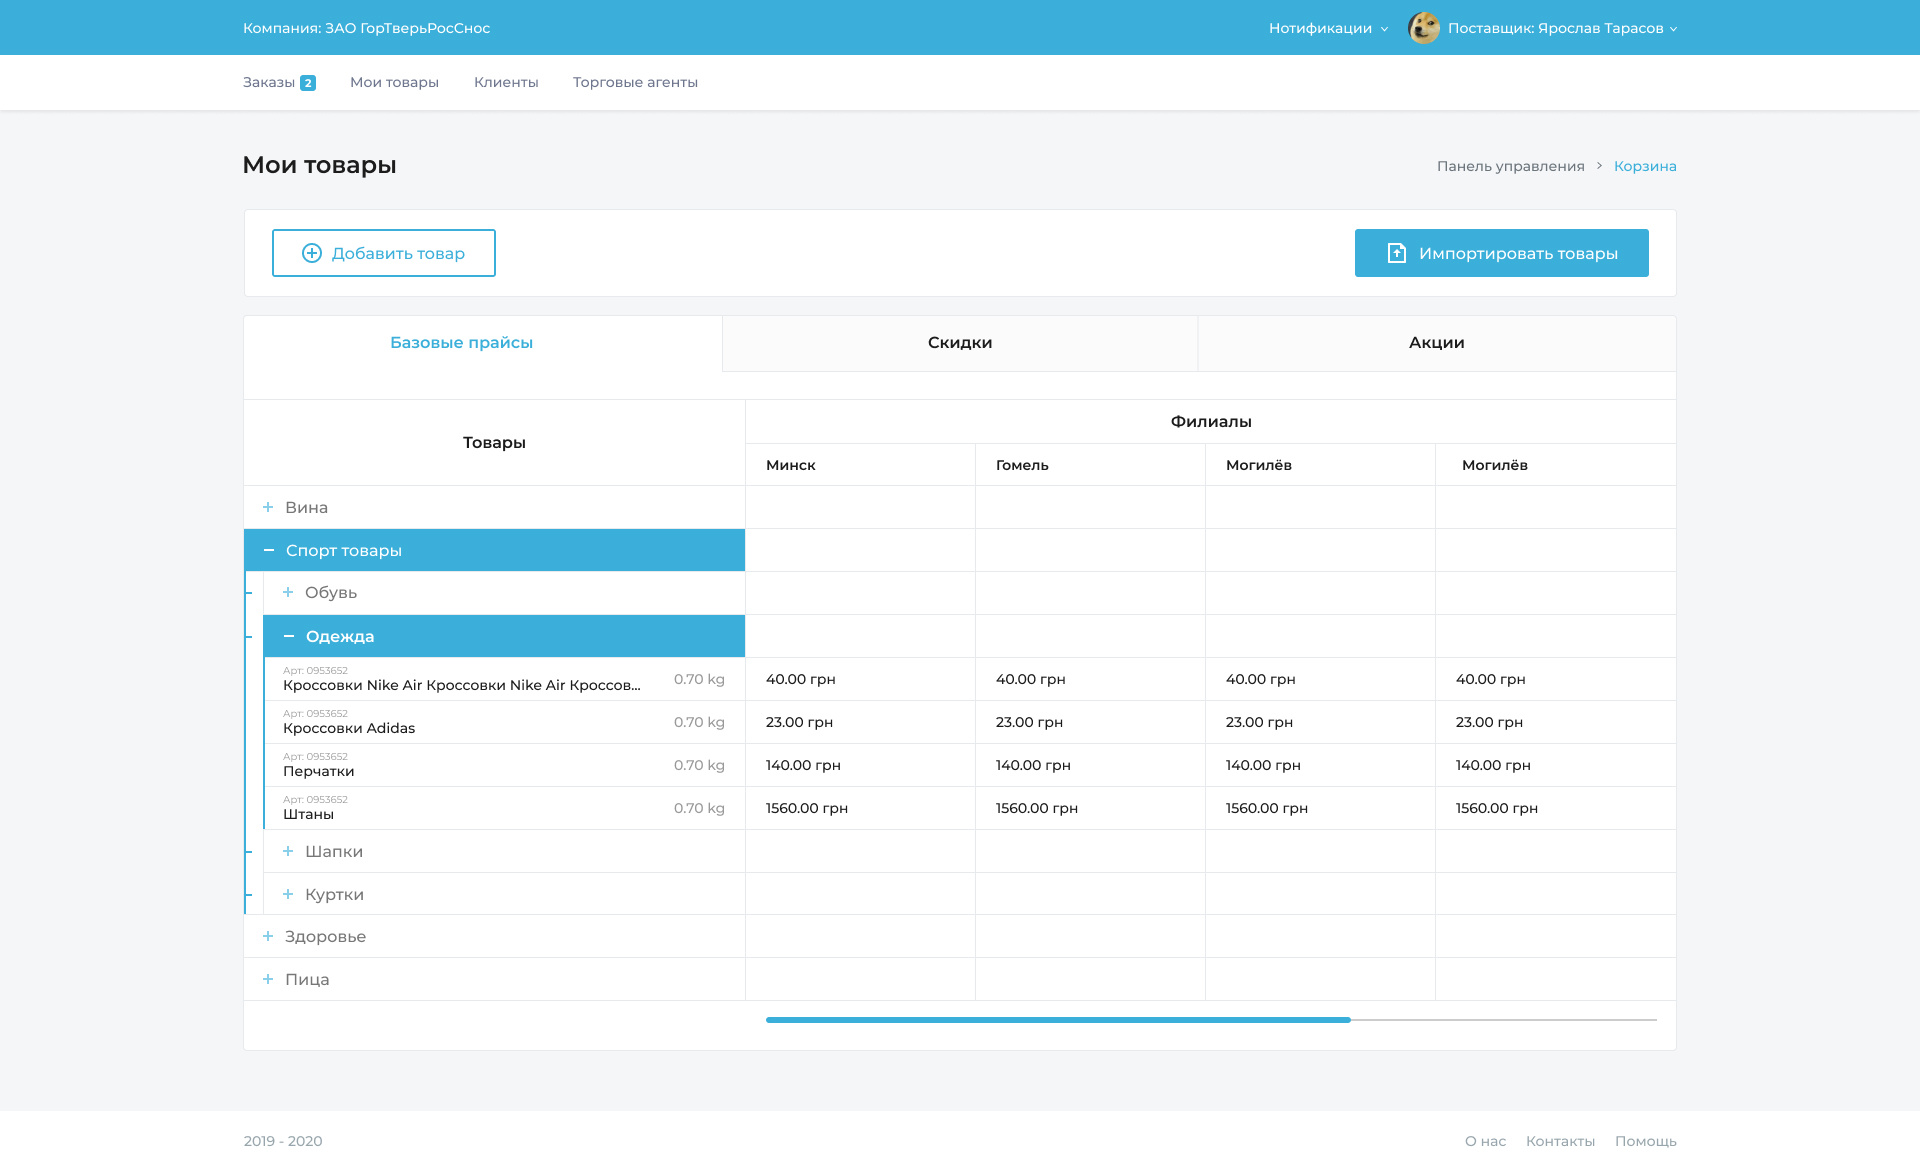The width and height of the screenshot is (1920, 1171).
Task: Select the Кроссовки Adidas product name
Action: [x=349, y=728]
